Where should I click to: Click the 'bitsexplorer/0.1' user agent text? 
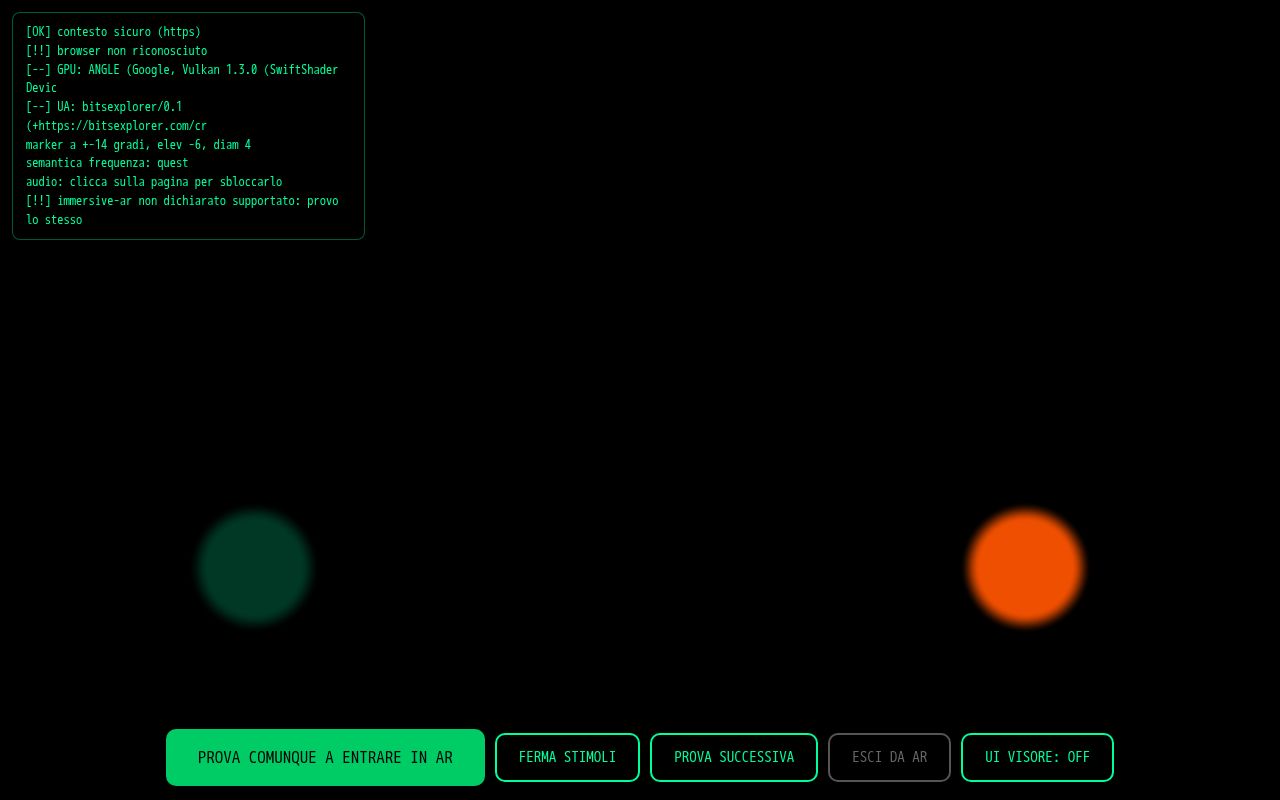click(132, 107)
